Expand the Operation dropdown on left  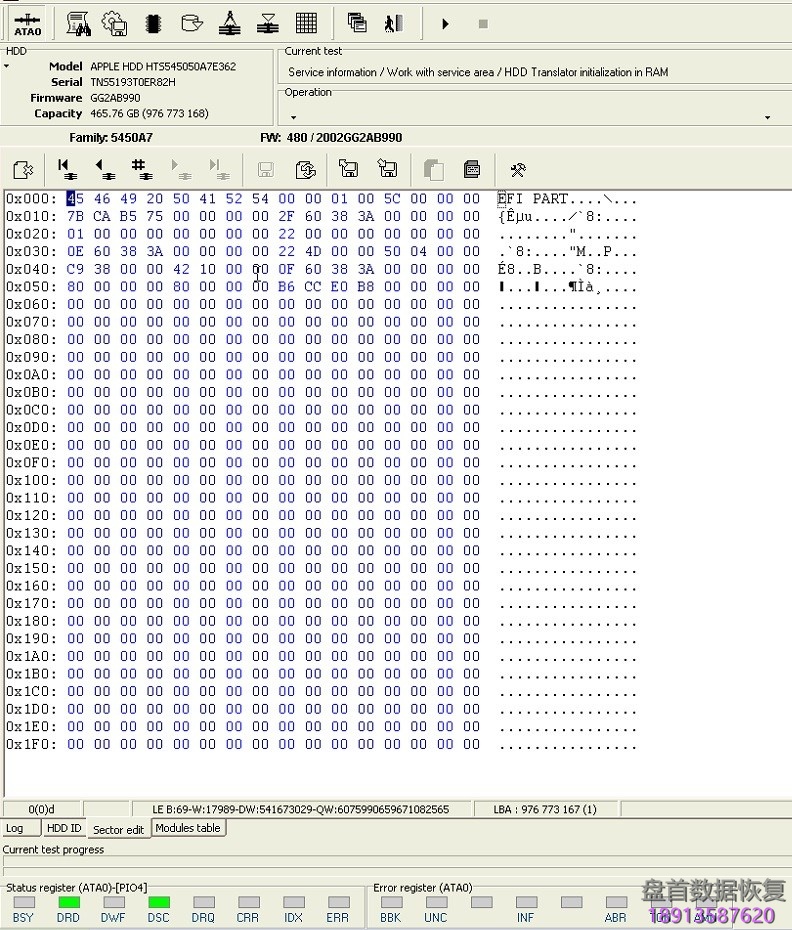pyautogui.click(x=293, y=117)
